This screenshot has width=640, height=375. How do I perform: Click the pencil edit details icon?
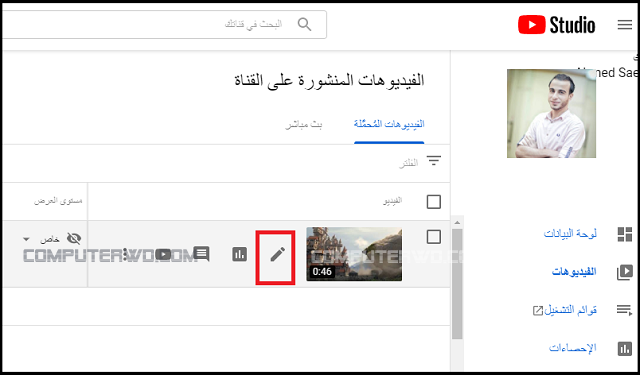278,254
